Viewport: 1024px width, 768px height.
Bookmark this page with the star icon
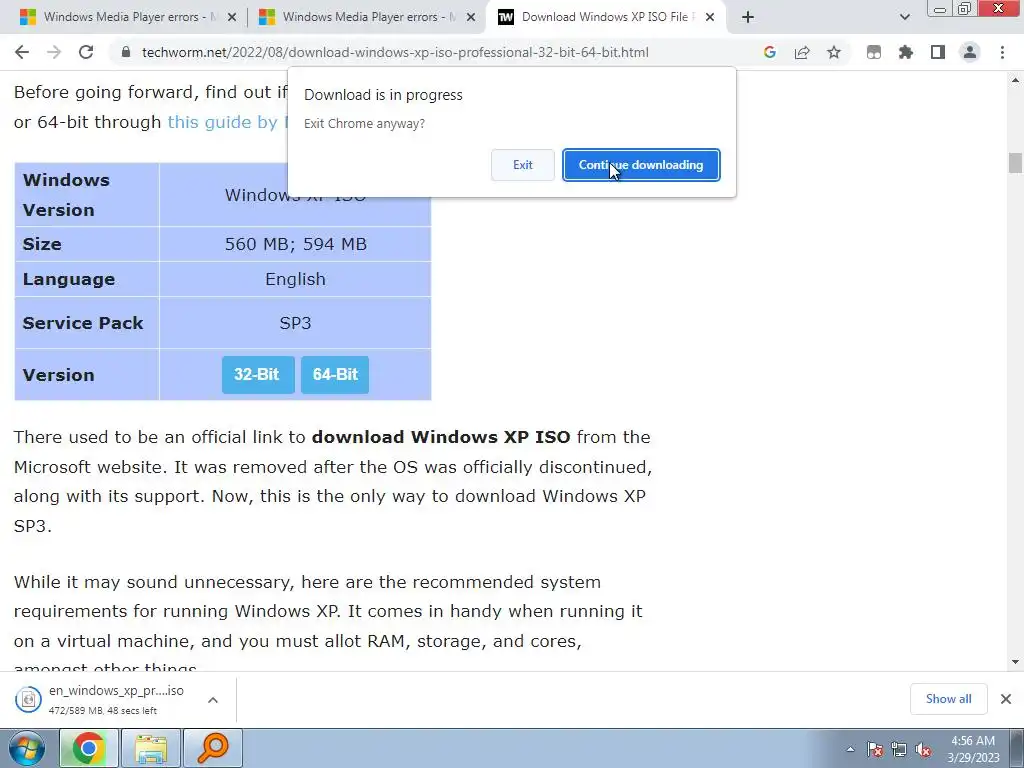click(834, 52)
